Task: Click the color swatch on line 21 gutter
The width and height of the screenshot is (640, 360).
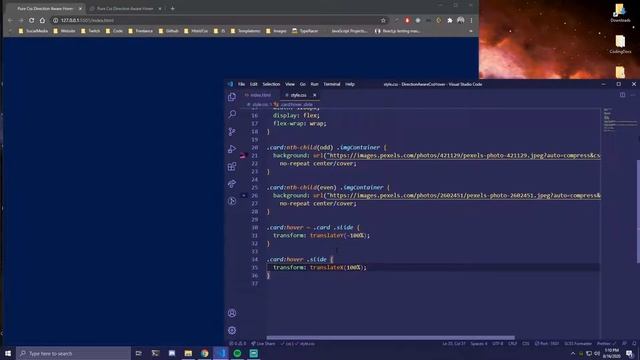Action: point(243,156)
